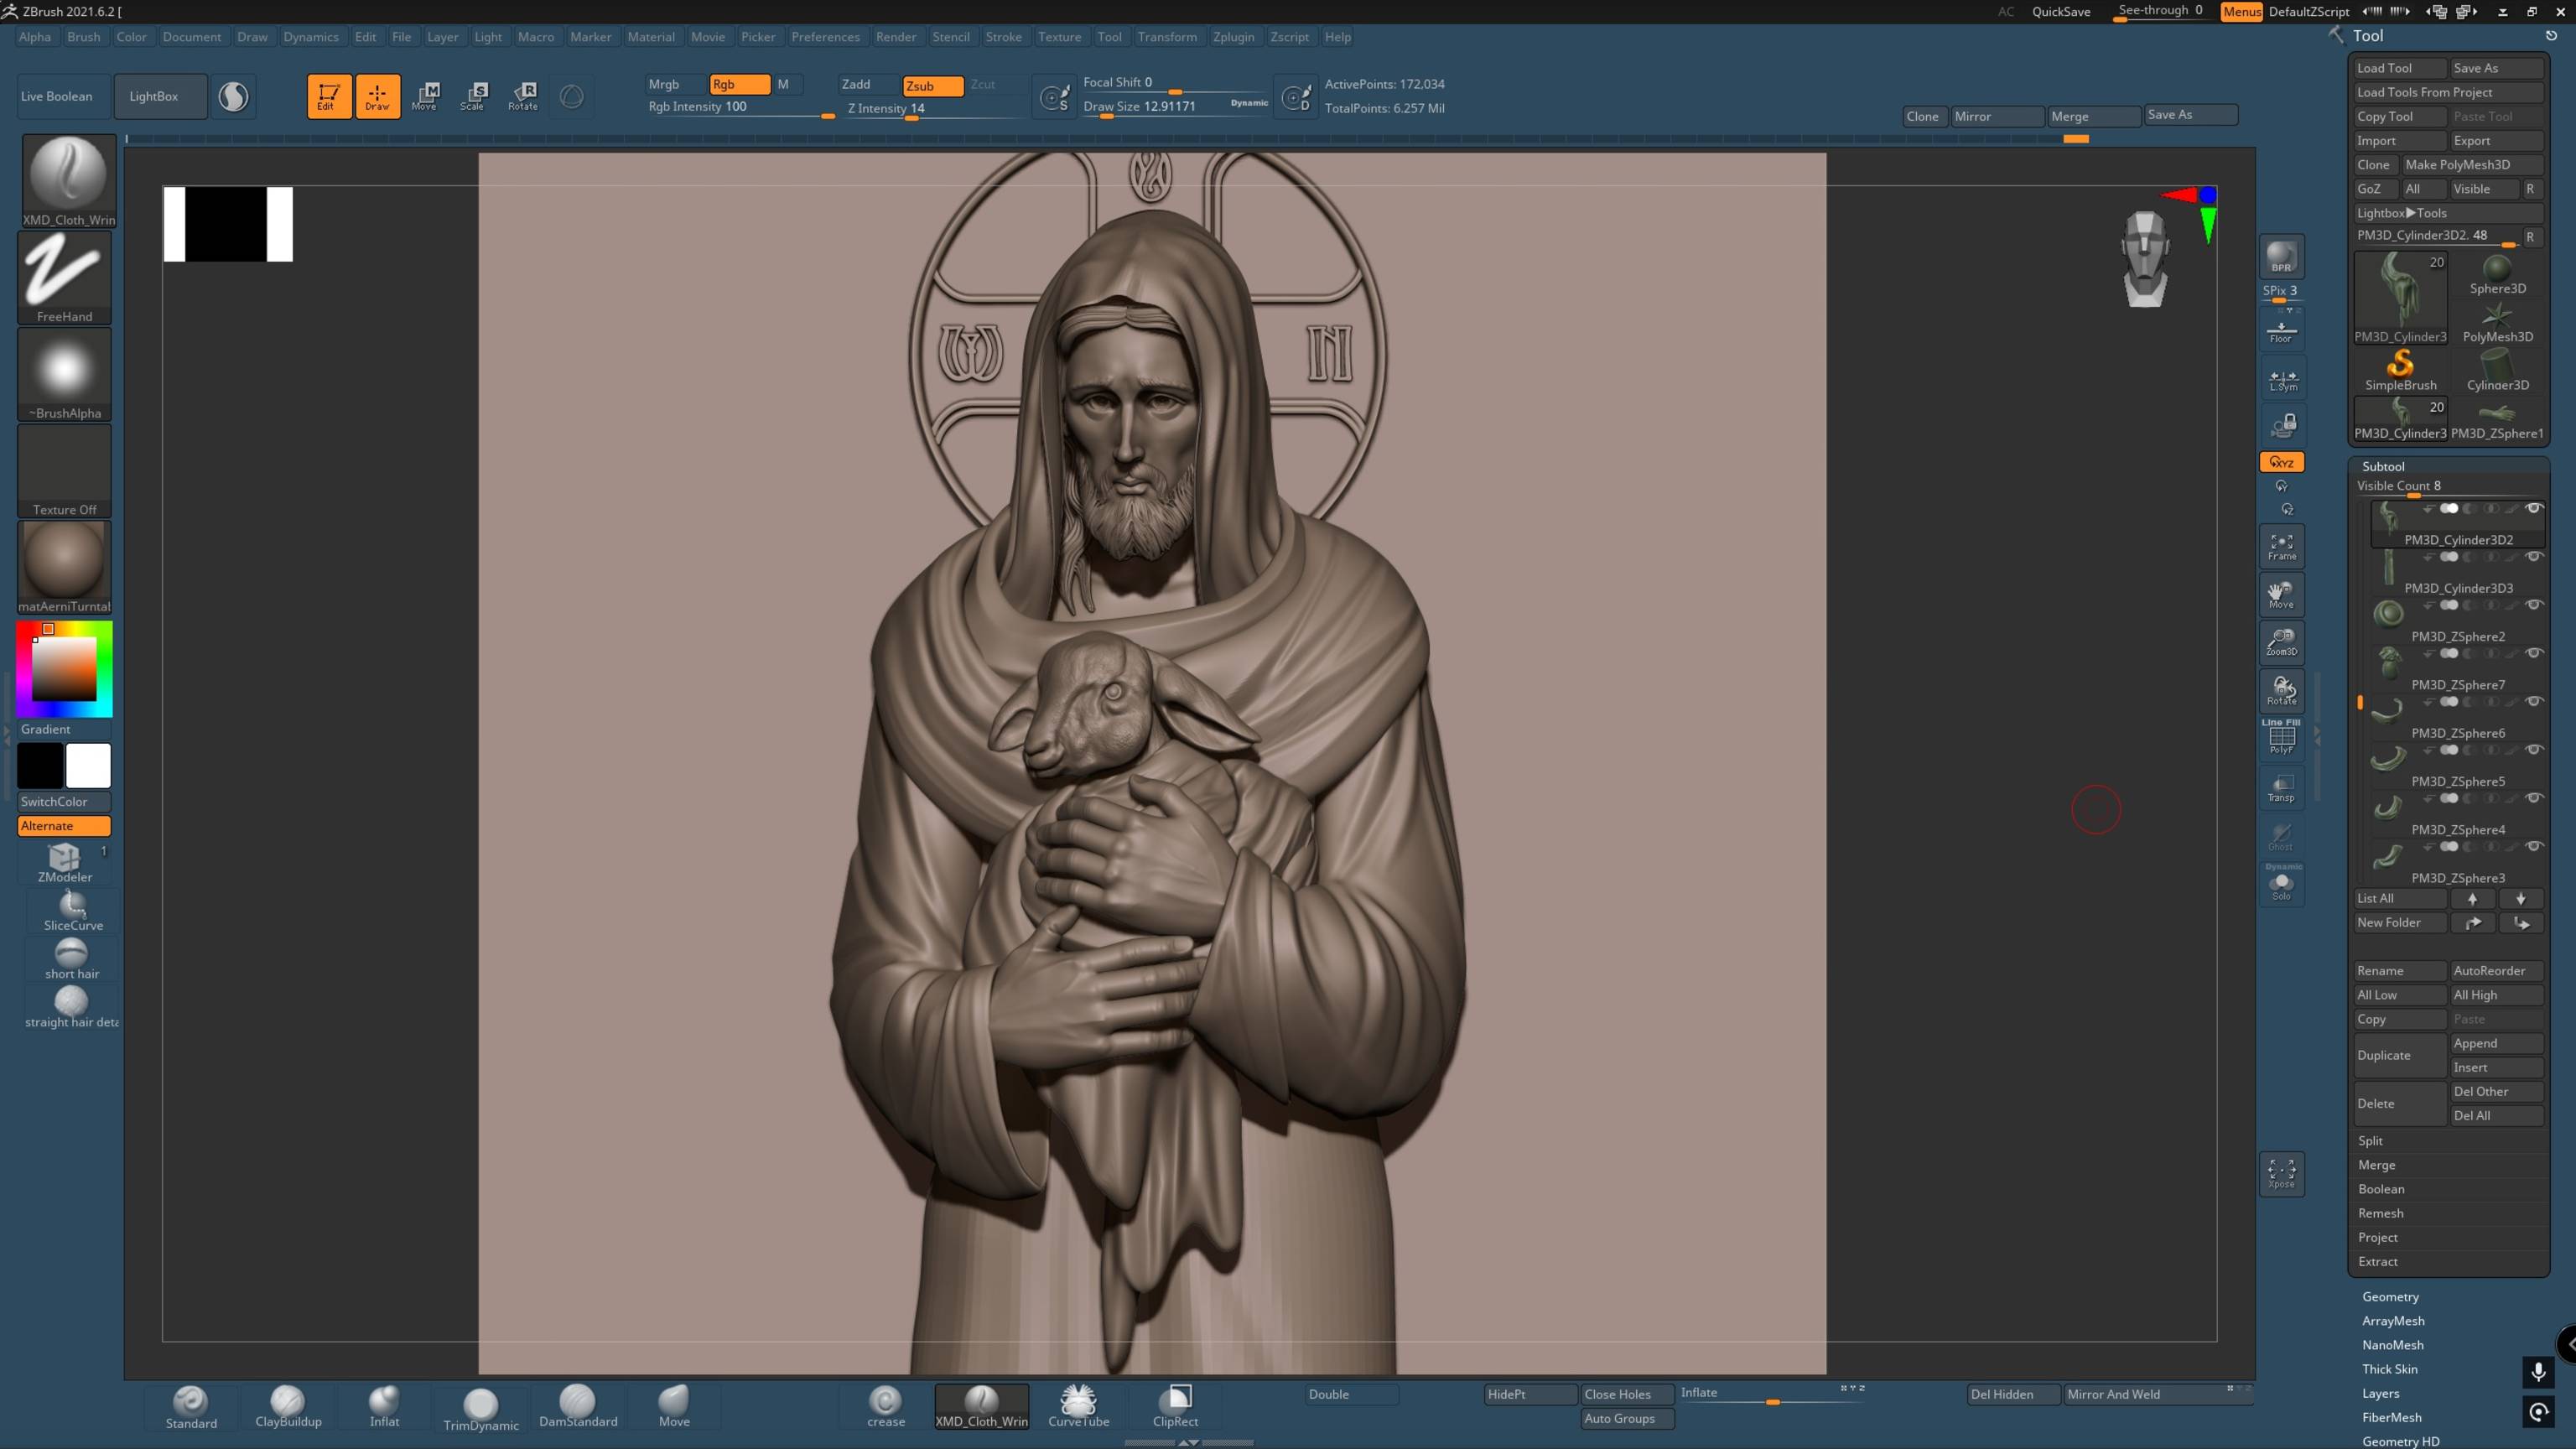Viewport: 2576px width, 1449px height.
Task: Select the PM3D_ZSphere2 subtool thumbnail
Action: [2388, 613]
